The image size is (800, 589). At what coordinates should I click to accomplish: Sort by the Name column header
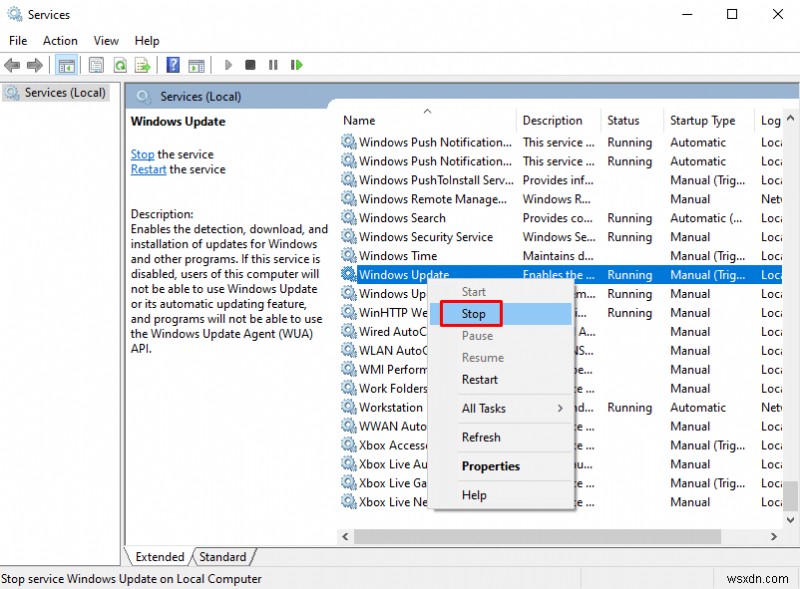point(428,120)
